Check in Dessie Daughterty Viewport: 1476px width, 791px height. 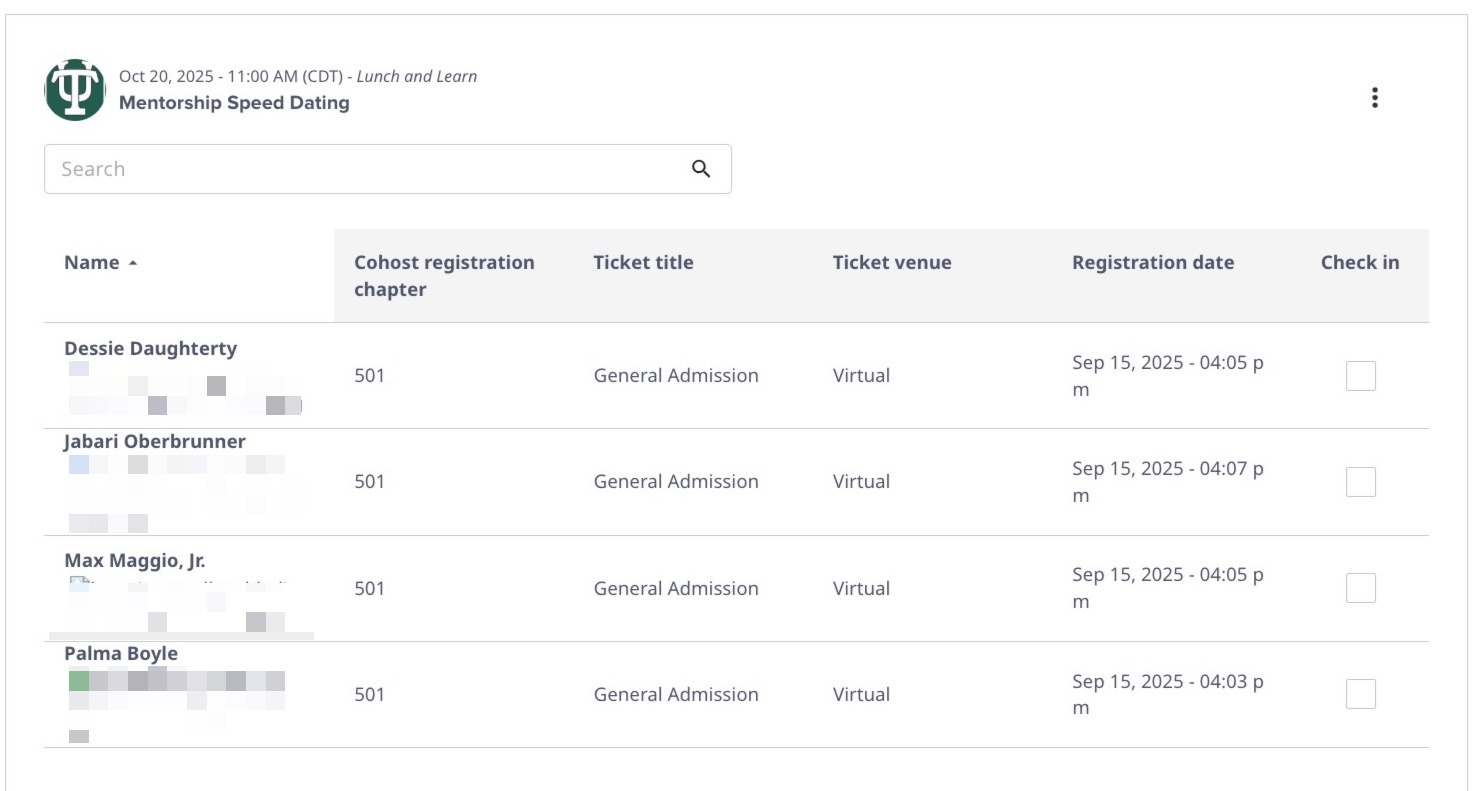[1360, 376]
